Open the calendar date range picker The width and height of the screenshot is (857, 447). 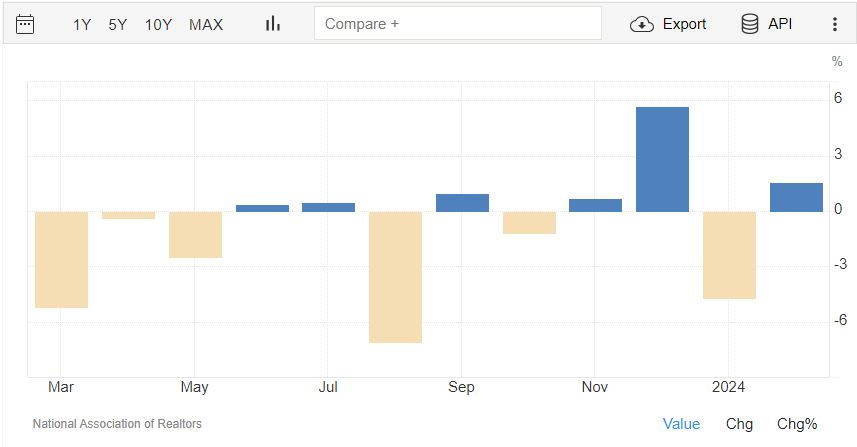(x=25, y=24)
